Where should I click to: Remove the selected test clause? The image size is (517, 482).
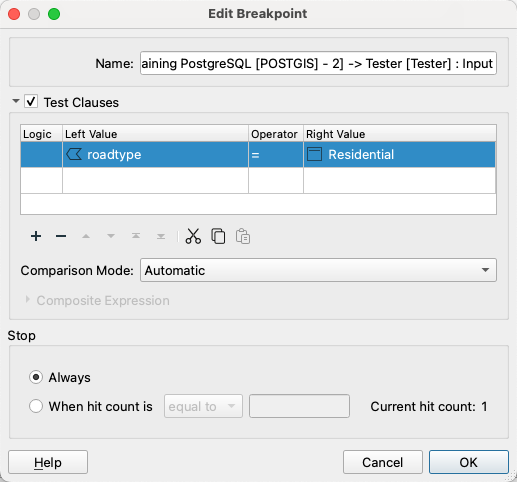point(61,236)
